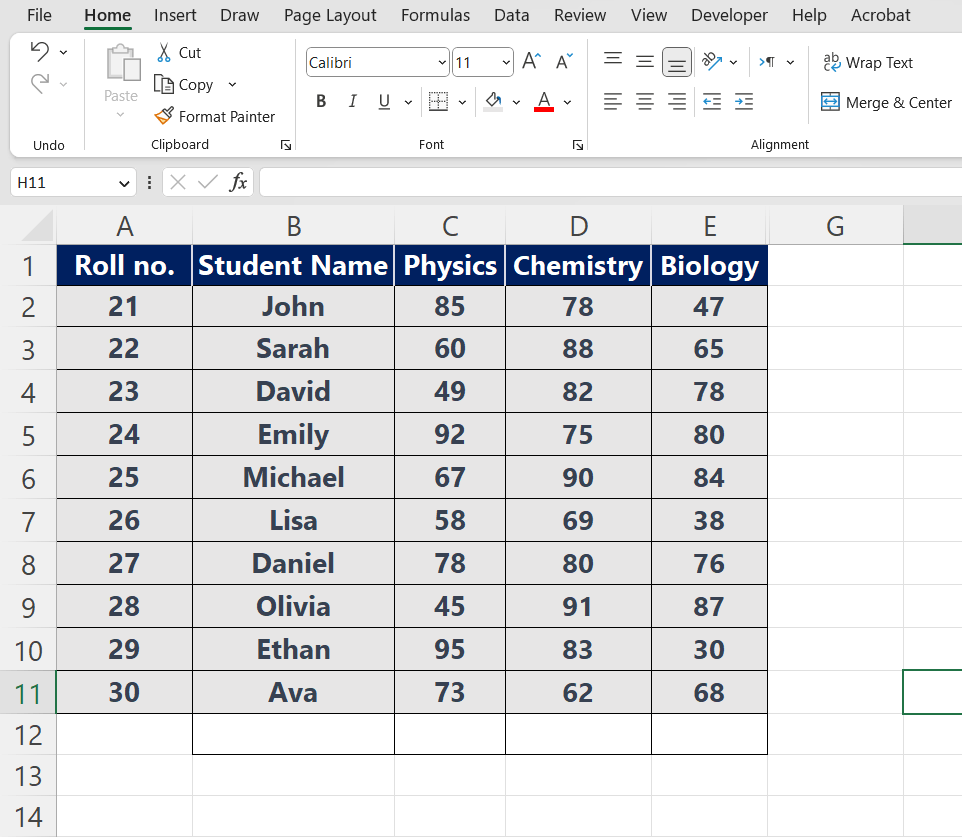Toggle middle align for selected cells

[x=644, y=61]
